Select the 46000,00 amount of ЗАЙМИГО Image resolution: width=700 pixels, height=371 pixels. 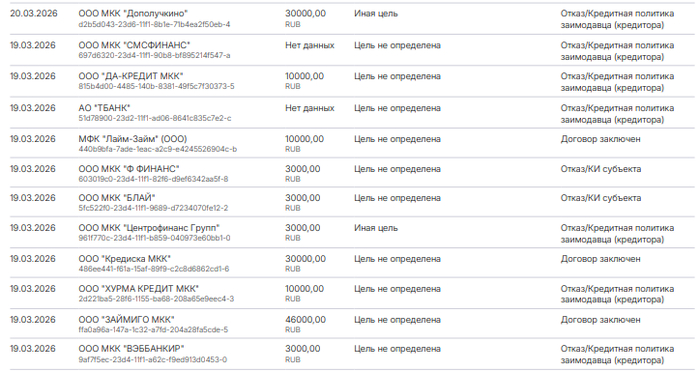coord(305,320)
